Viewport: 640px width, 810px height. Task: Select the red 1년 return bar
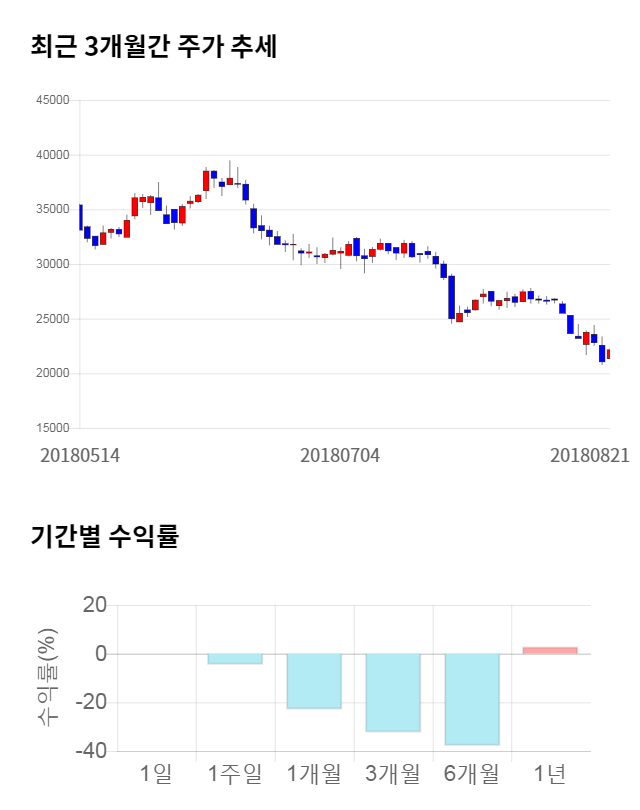tap(550, 650)
